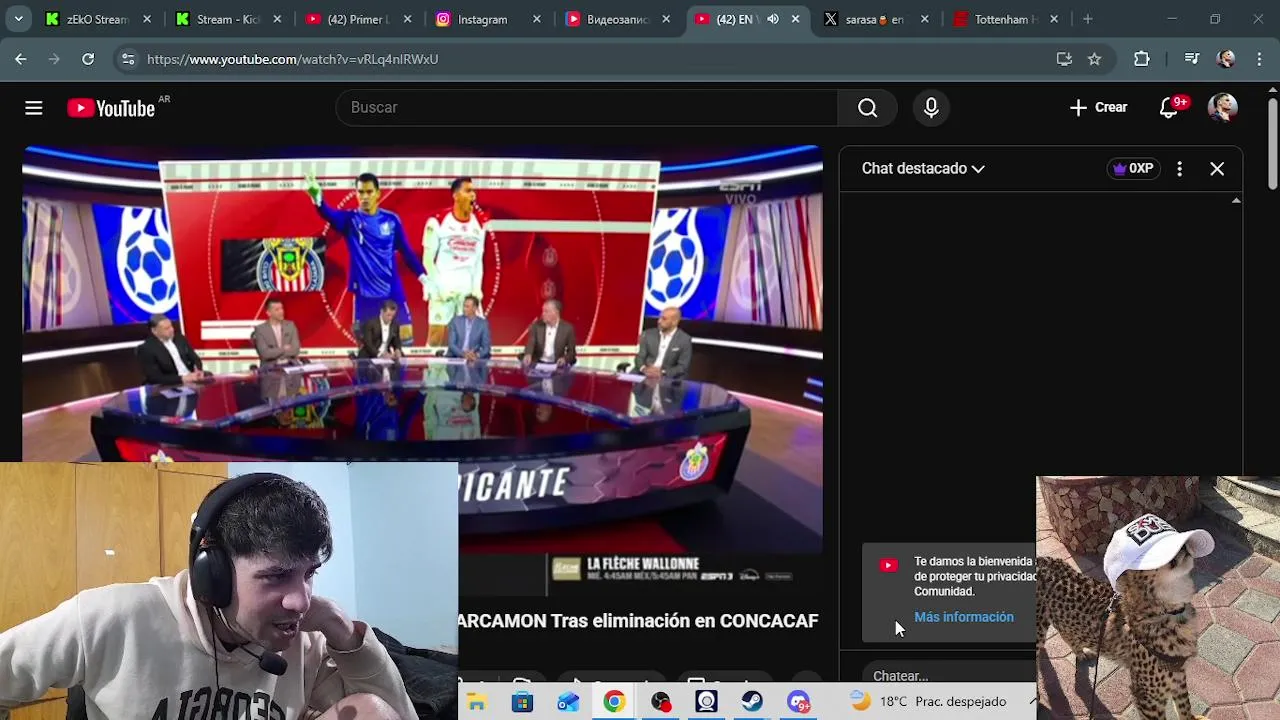The width and height of the screenshot is (1280, 720).
Task: Open the YouTube account avatar menu
Action: [x=1222, y=108]
